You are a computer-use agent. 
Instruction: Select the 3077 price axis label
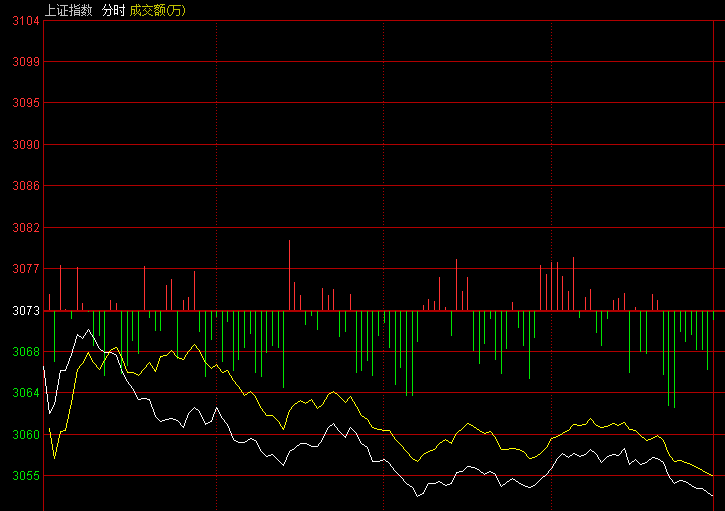pyautogui.click(x=26, y=269)
